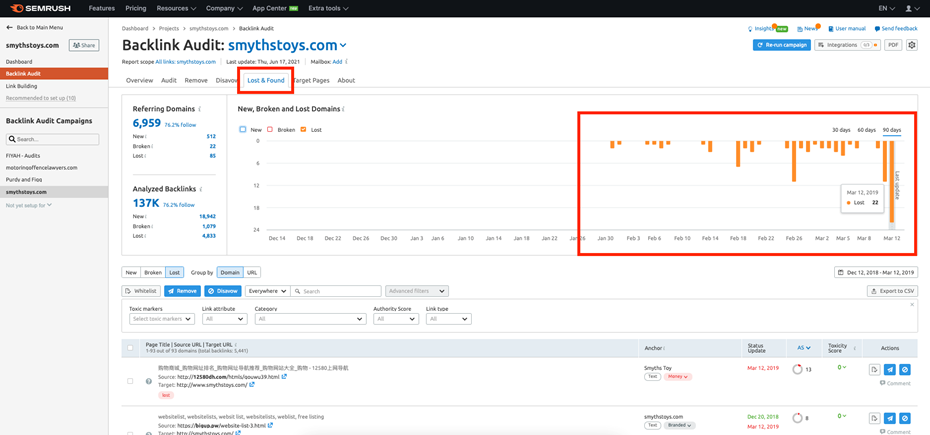930x435 pixels.
Task: Click Re-run campaign button
Action: [x=782, y=45]
